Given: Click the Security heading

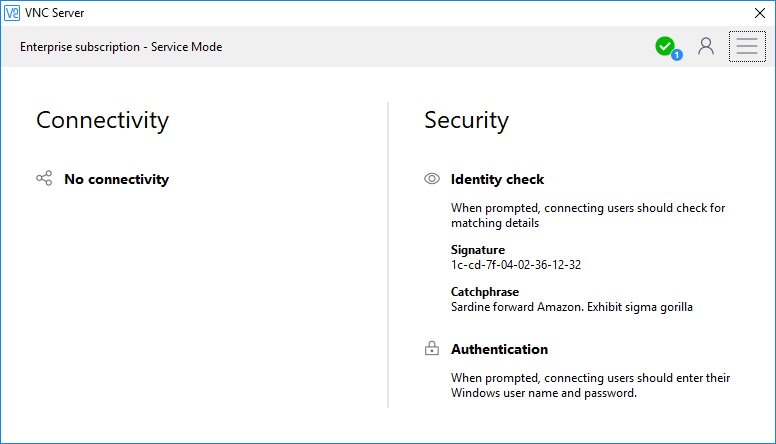Looking at the screenshot, I should 466,120.
